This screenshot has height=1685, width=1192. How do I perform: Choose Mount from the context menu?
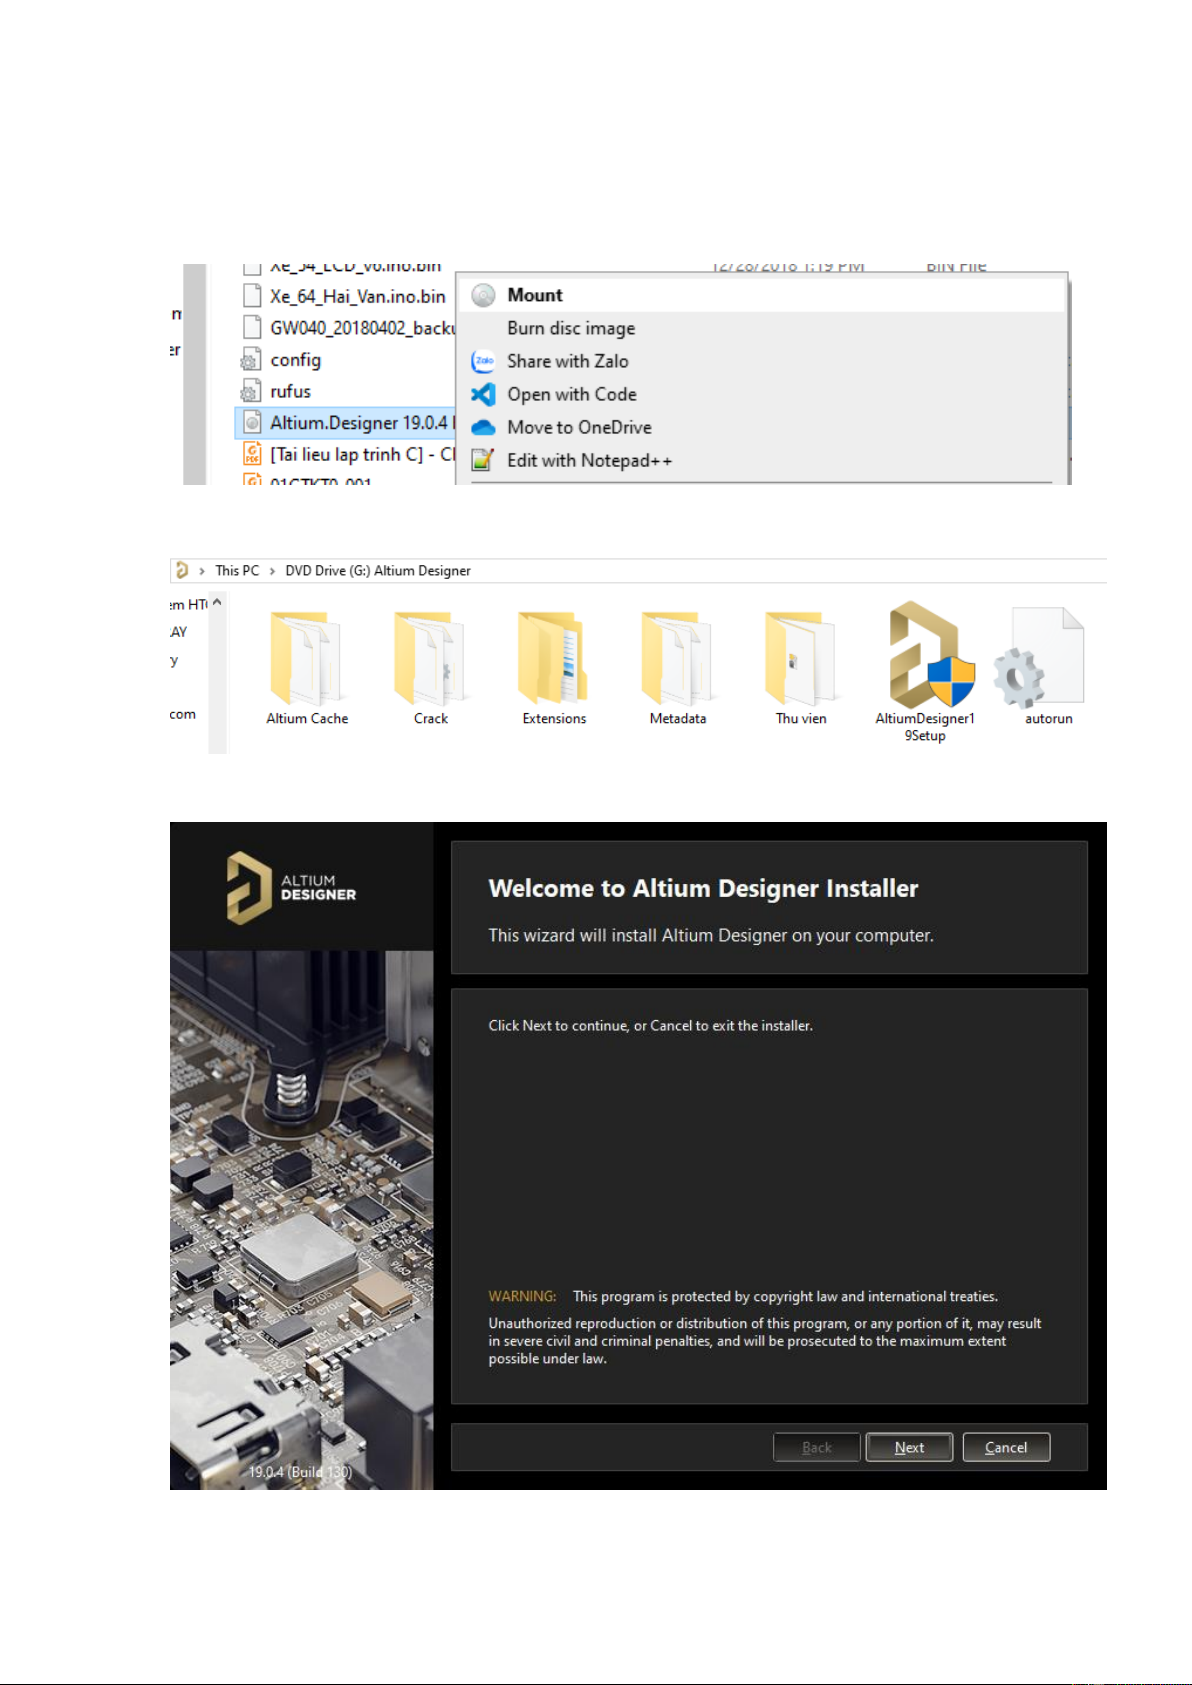[535, 295]
